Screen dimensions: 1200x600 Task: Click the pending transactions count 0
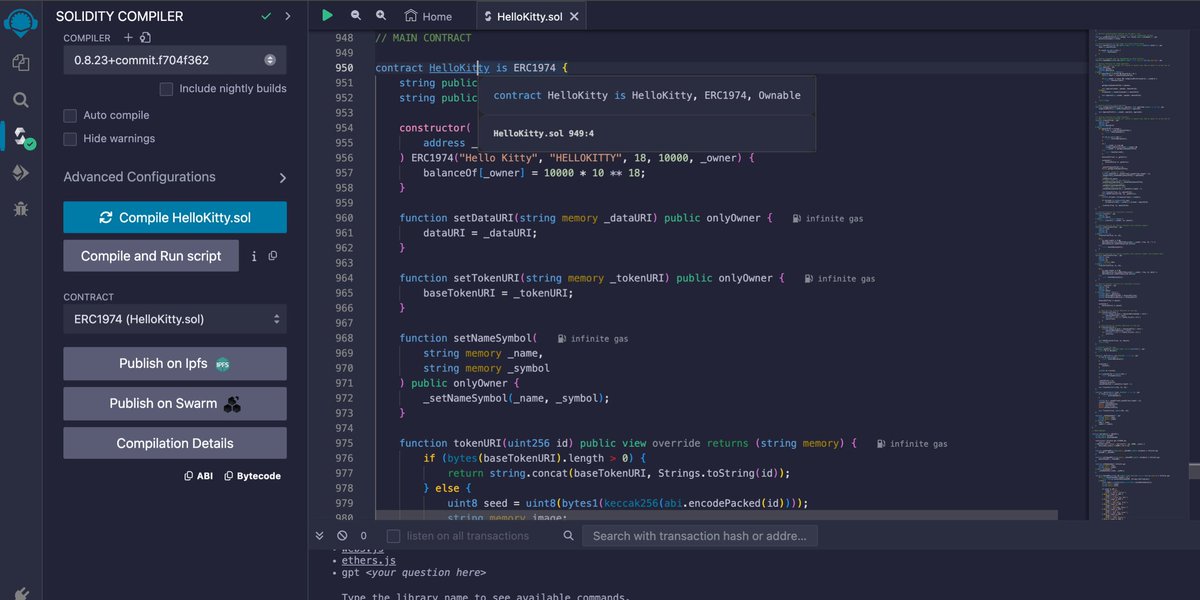tap(366, 536)
